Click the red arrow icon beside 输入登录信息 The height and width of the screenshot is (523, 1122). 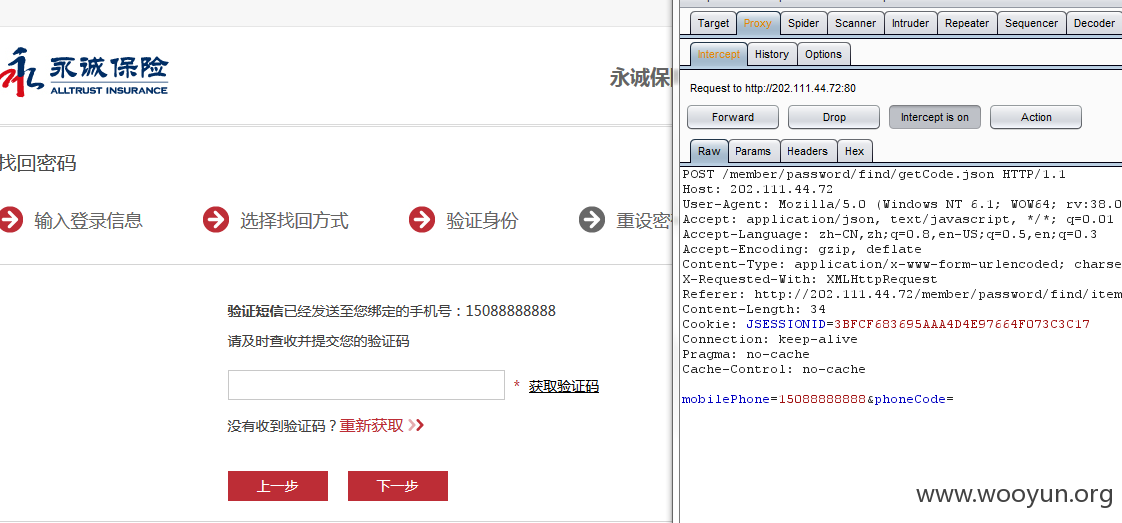[10, 220]
